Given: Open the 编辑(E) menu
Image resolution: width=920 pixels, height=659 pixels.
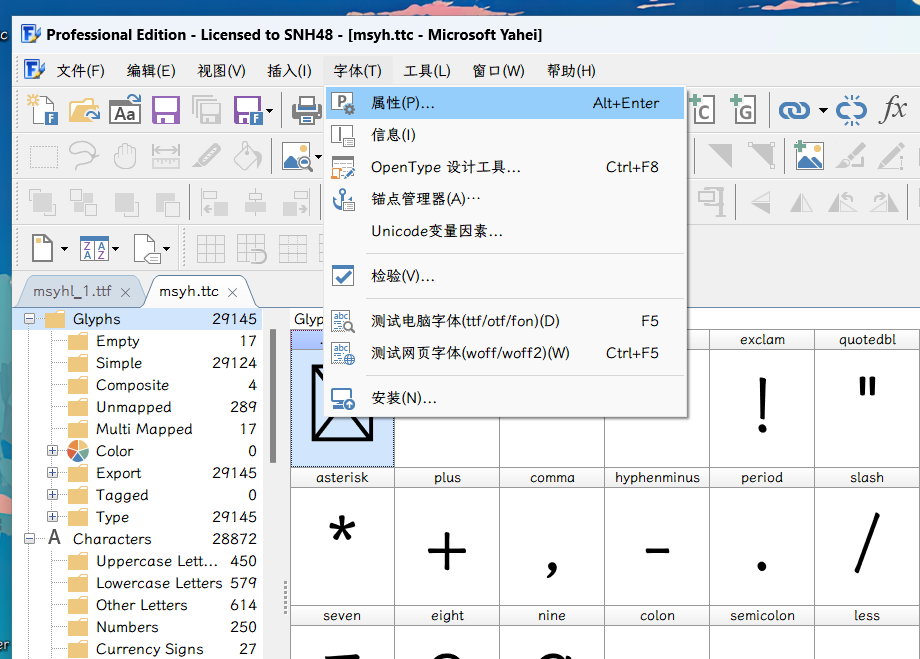Looking at the screenshot, I should tap(151, 71).
